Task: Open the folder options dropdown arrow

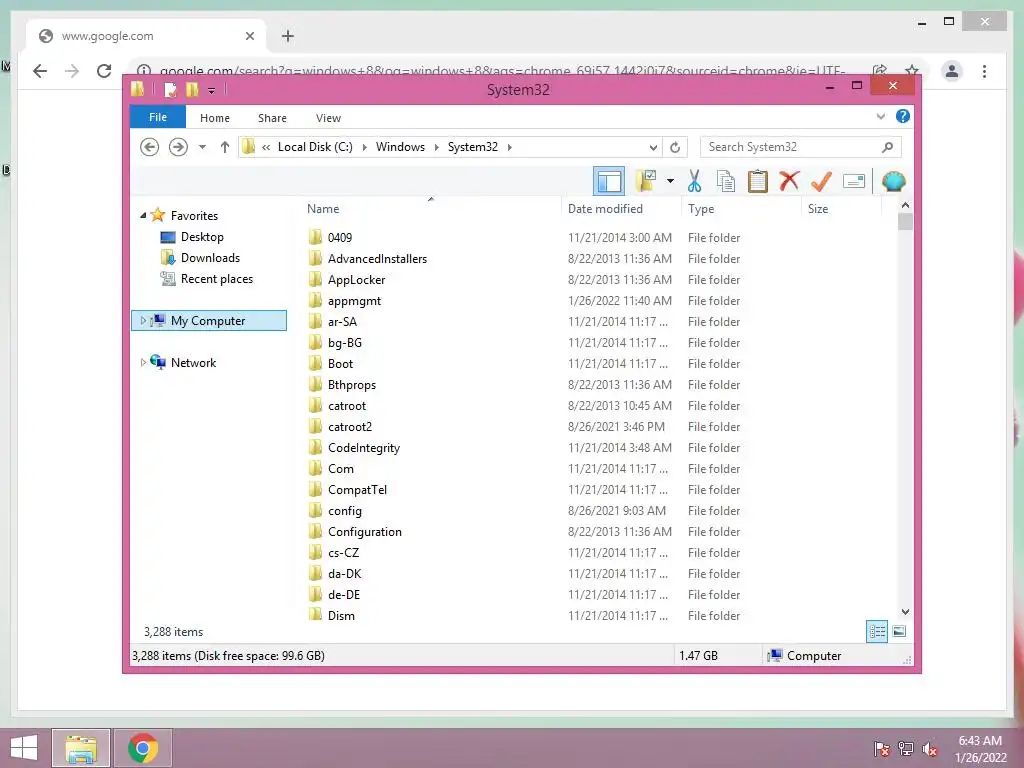Action: [x=670, y=181]
